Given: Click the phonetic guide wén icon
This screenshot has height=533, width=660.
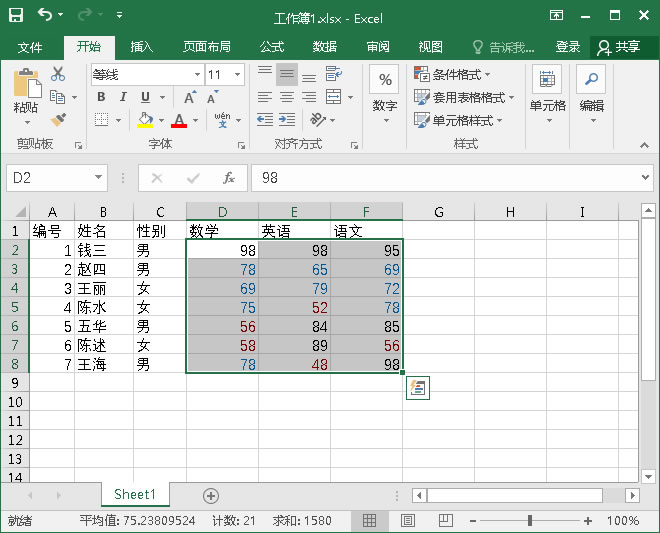Looking at the screenshot, I should coord(222,120).
